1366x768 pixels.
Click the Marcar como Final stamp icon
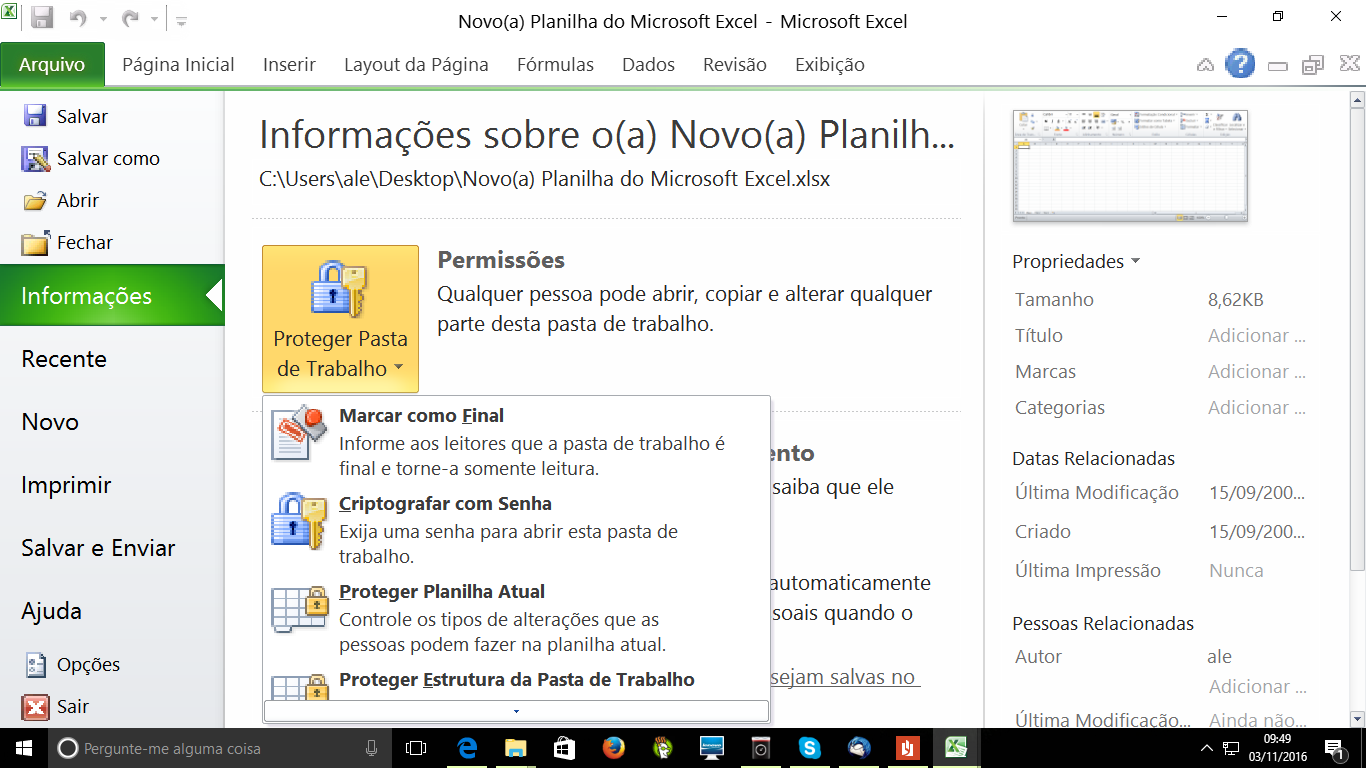pyautogui.click(x=299, y=432)
